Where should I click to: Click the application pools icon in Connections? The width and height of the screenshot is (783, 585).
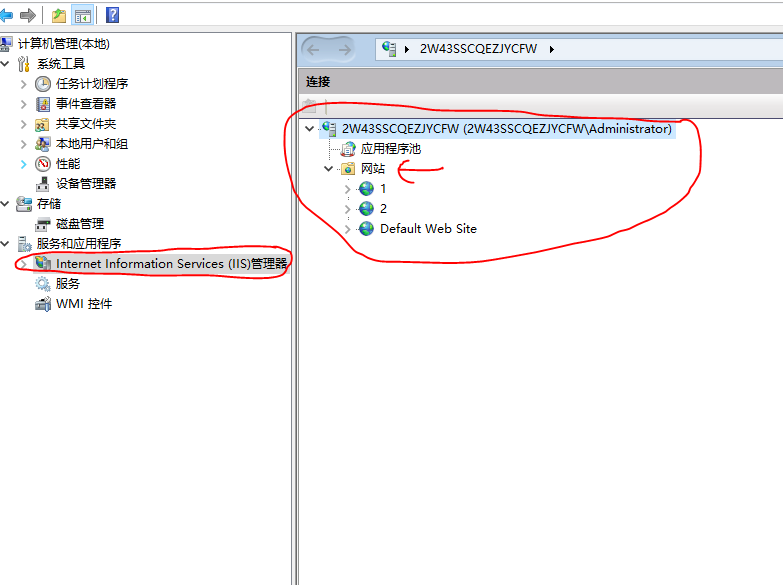point(348,149)
